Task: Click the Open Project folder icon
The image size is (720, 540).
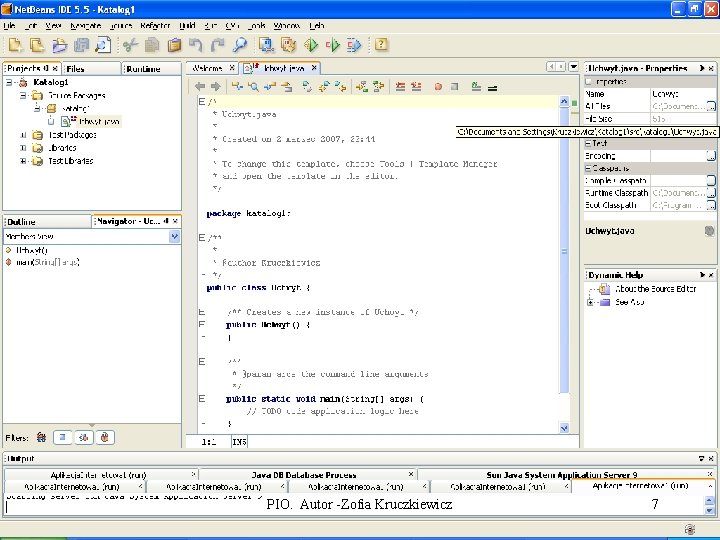Action: click(58, 44)
